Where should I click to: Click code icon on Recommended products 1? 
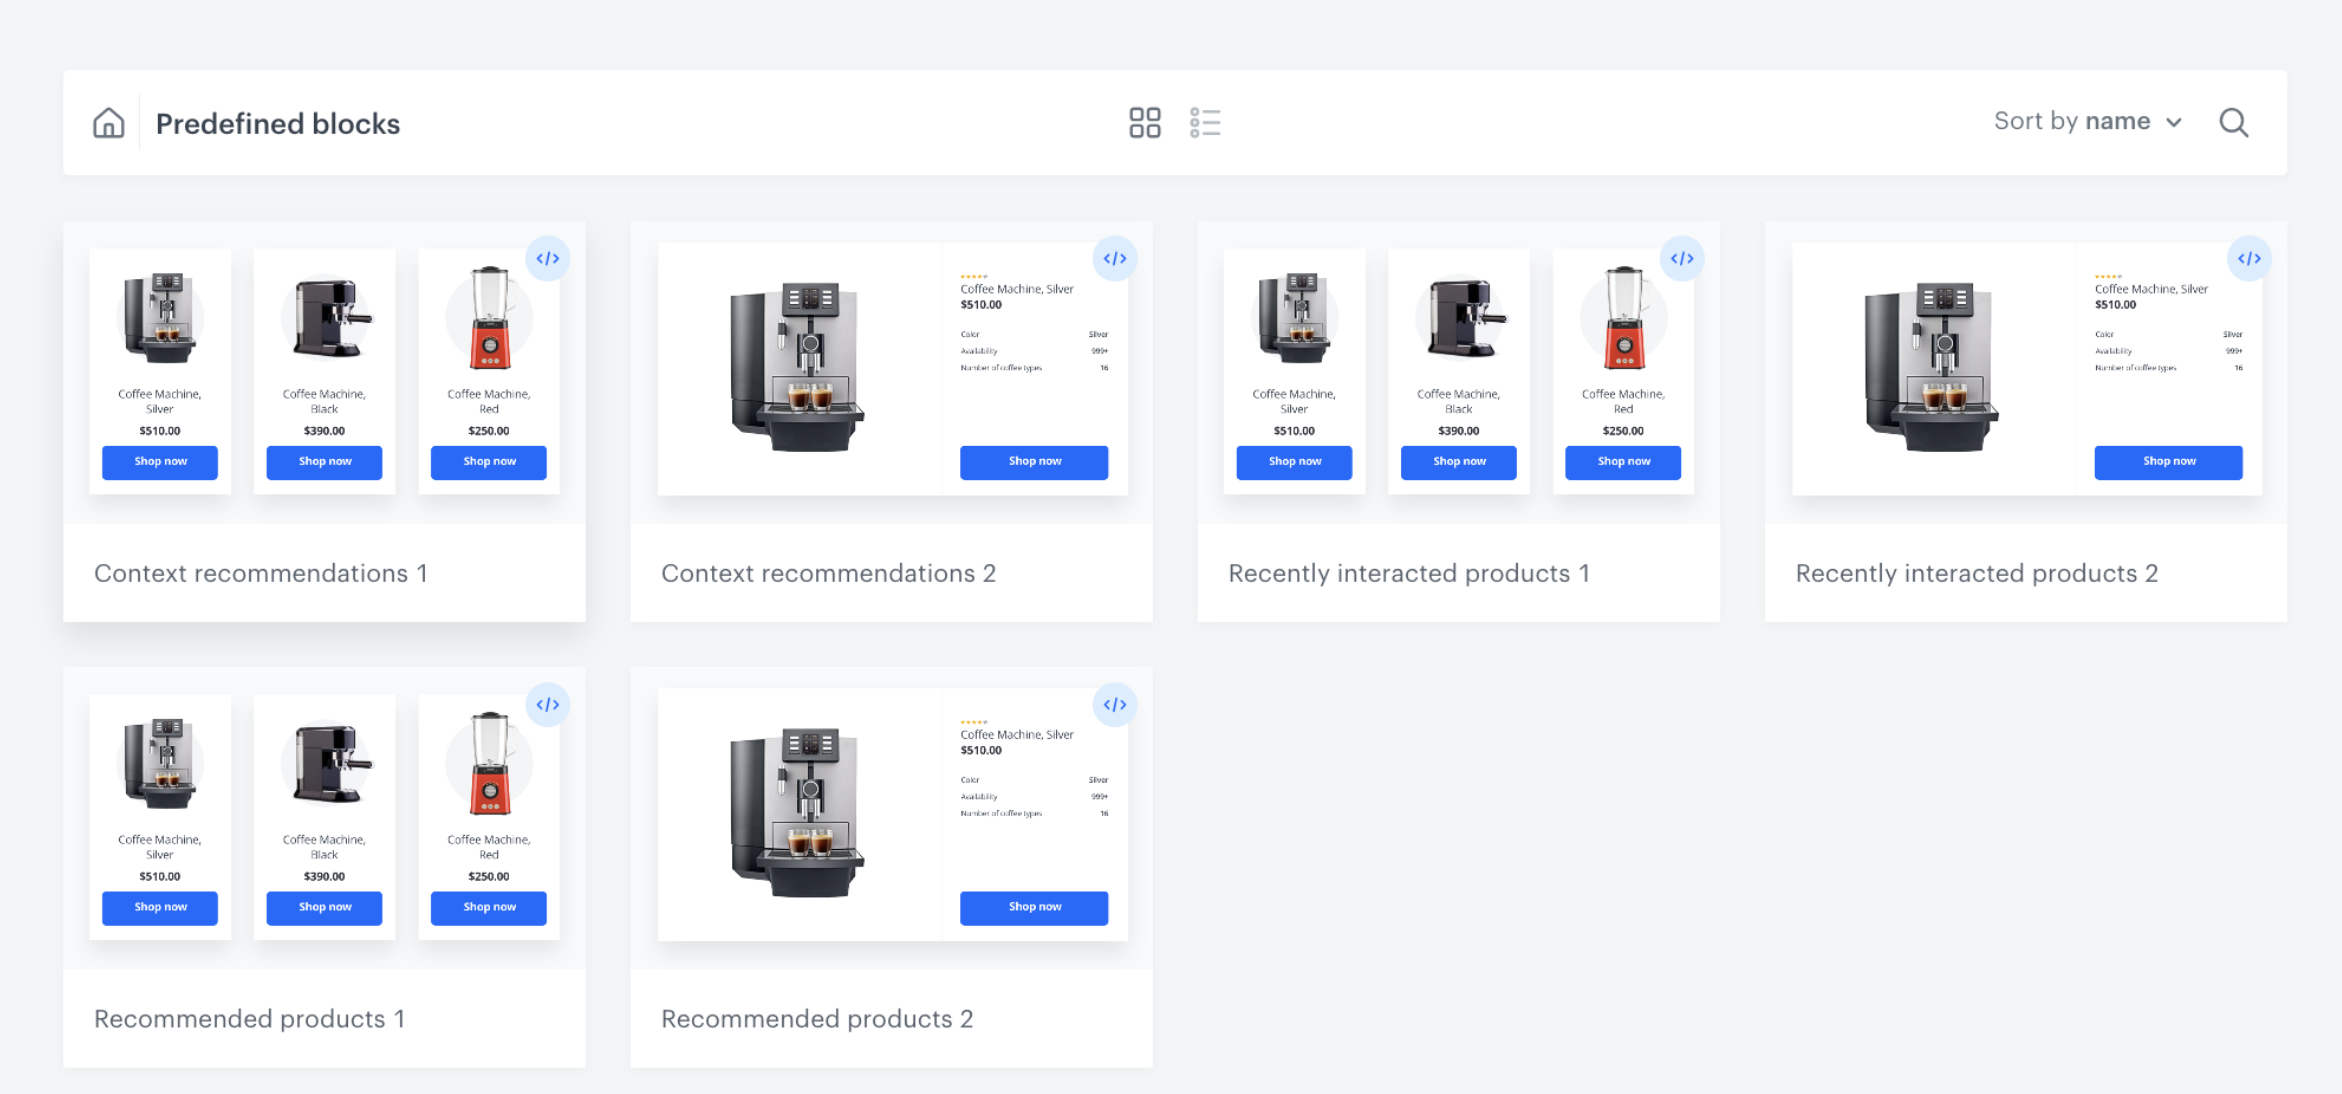(x=547, y=705)
